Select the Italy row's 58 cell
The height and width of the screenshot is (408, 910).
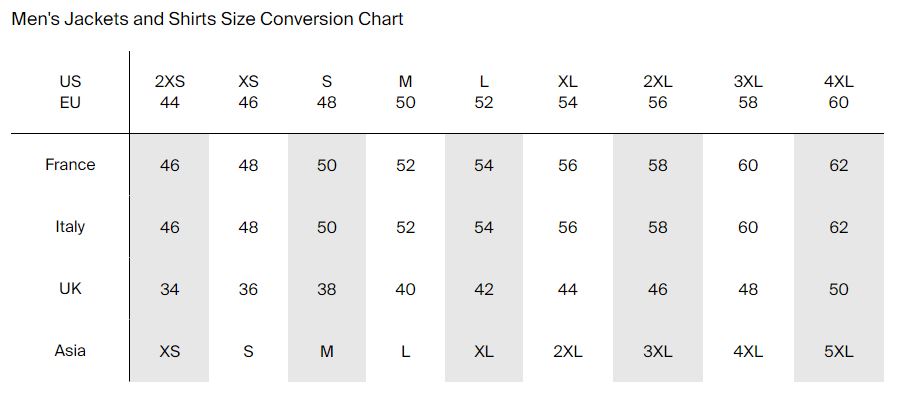tap(657, 228)
